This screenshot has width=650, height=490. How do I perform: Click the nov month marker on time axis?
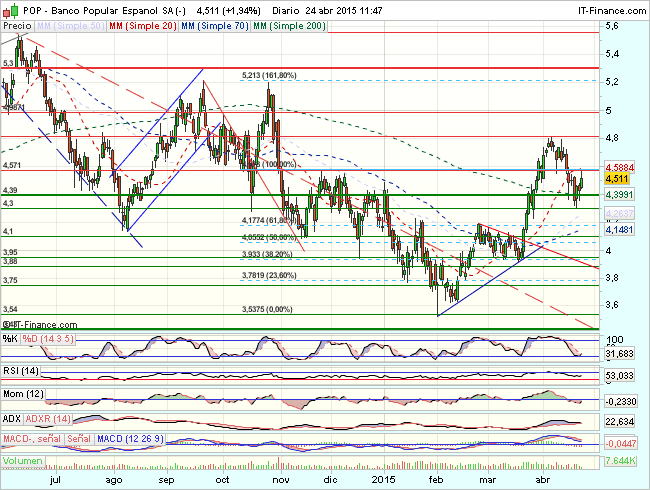[x=281, y=480]
